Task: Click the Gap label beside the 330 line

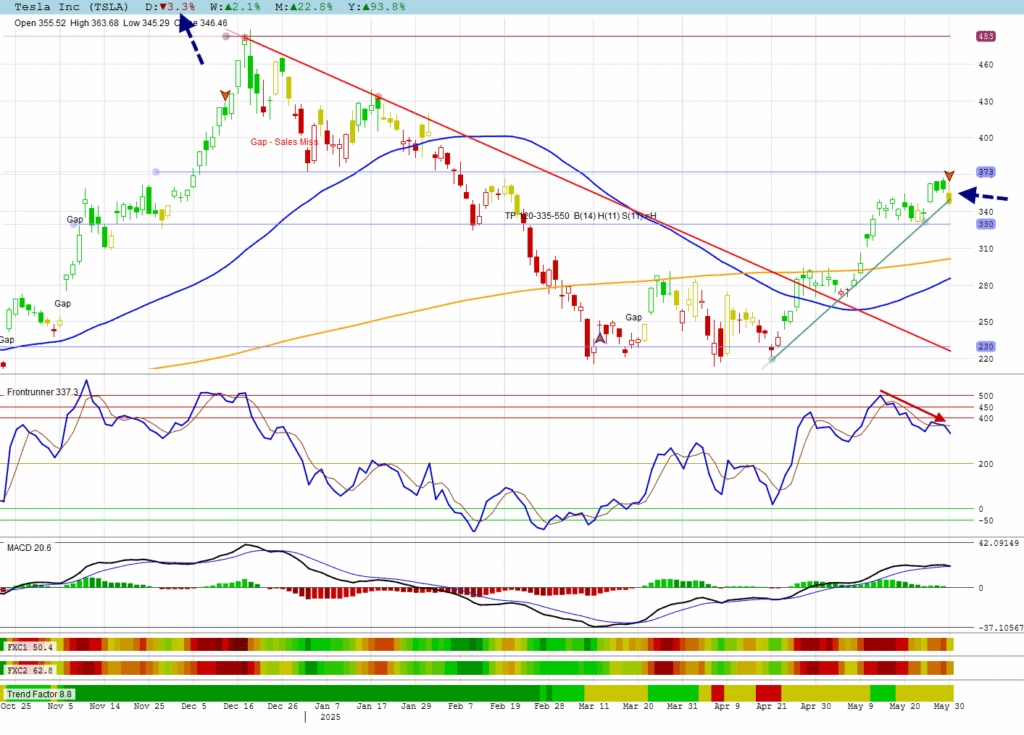Action: coord(75,220)
